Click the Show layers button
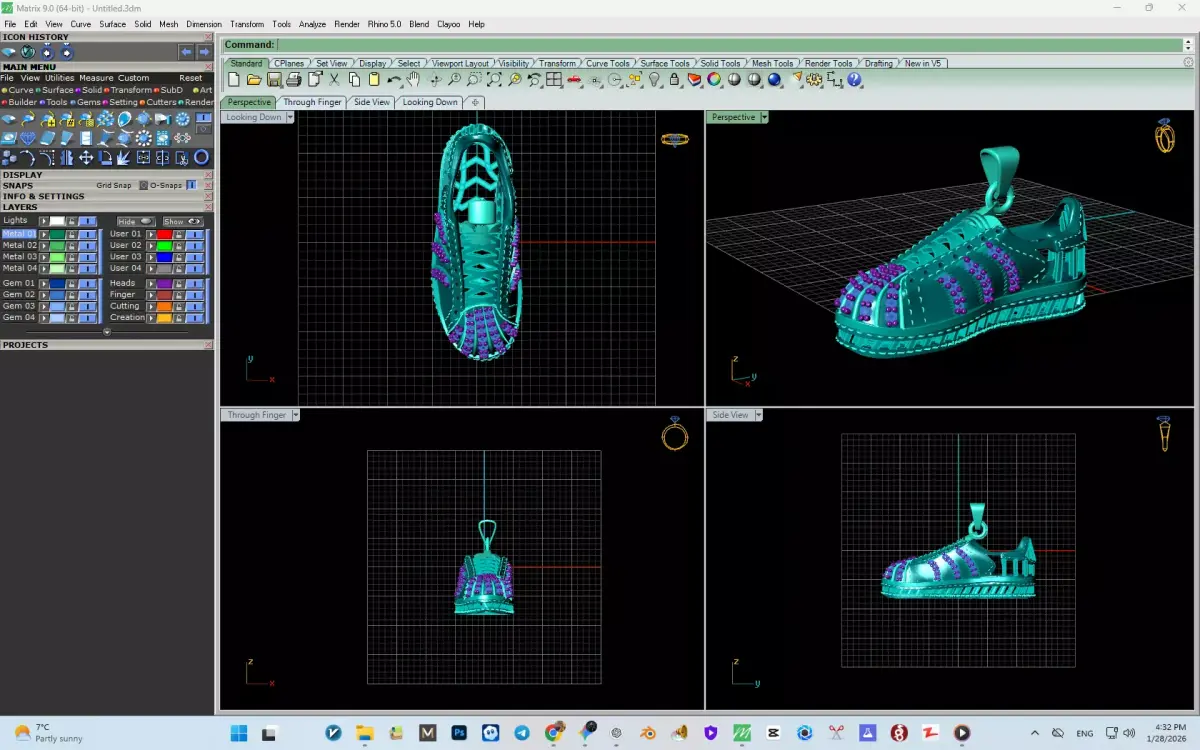The height and width of the screenshot is (750, 1200). tap(183, 222)
